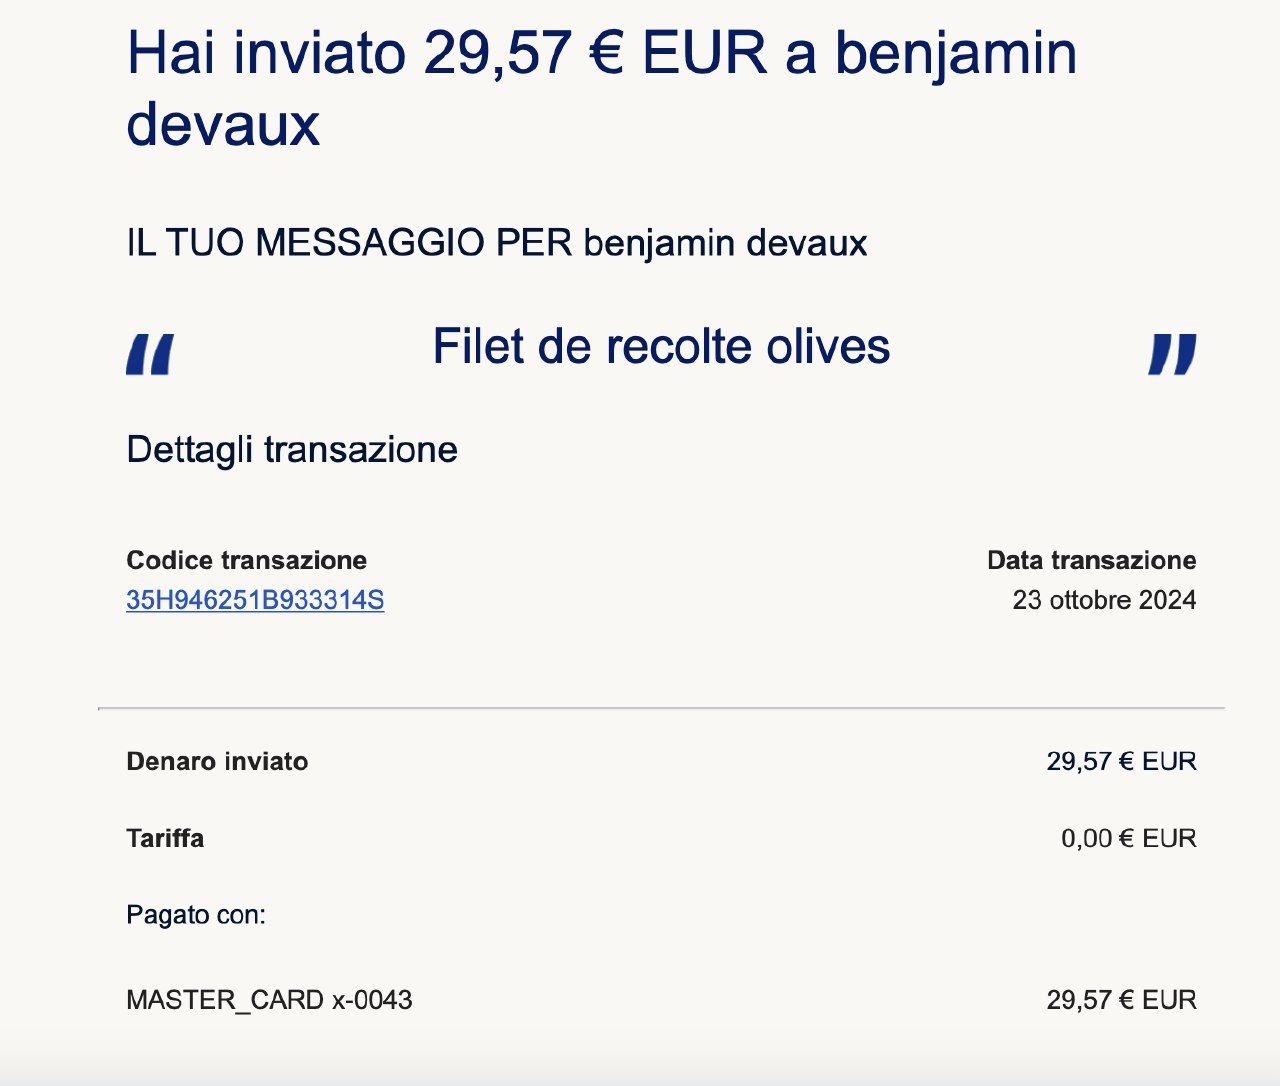Select the MASTER_CARD x-0043 payment method

pos(269,1000)
